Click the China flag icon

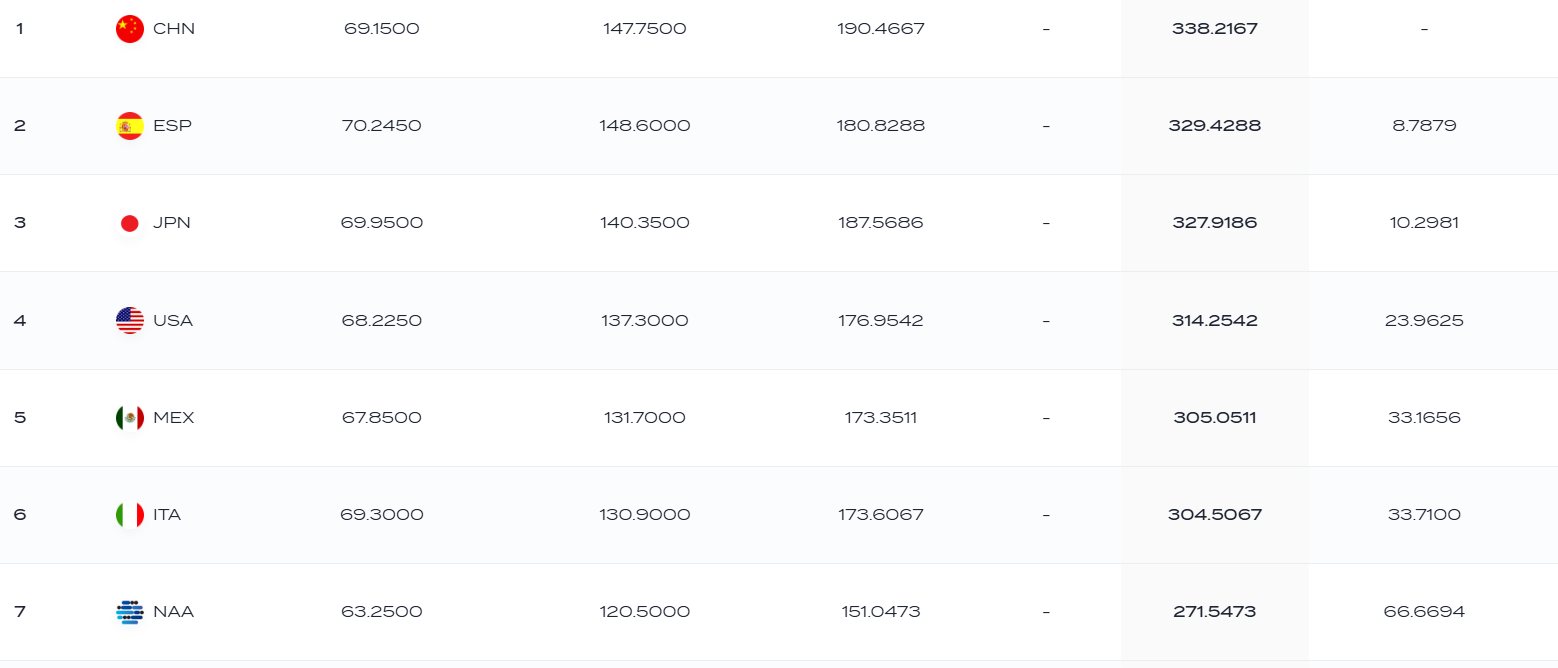point(130,29)
